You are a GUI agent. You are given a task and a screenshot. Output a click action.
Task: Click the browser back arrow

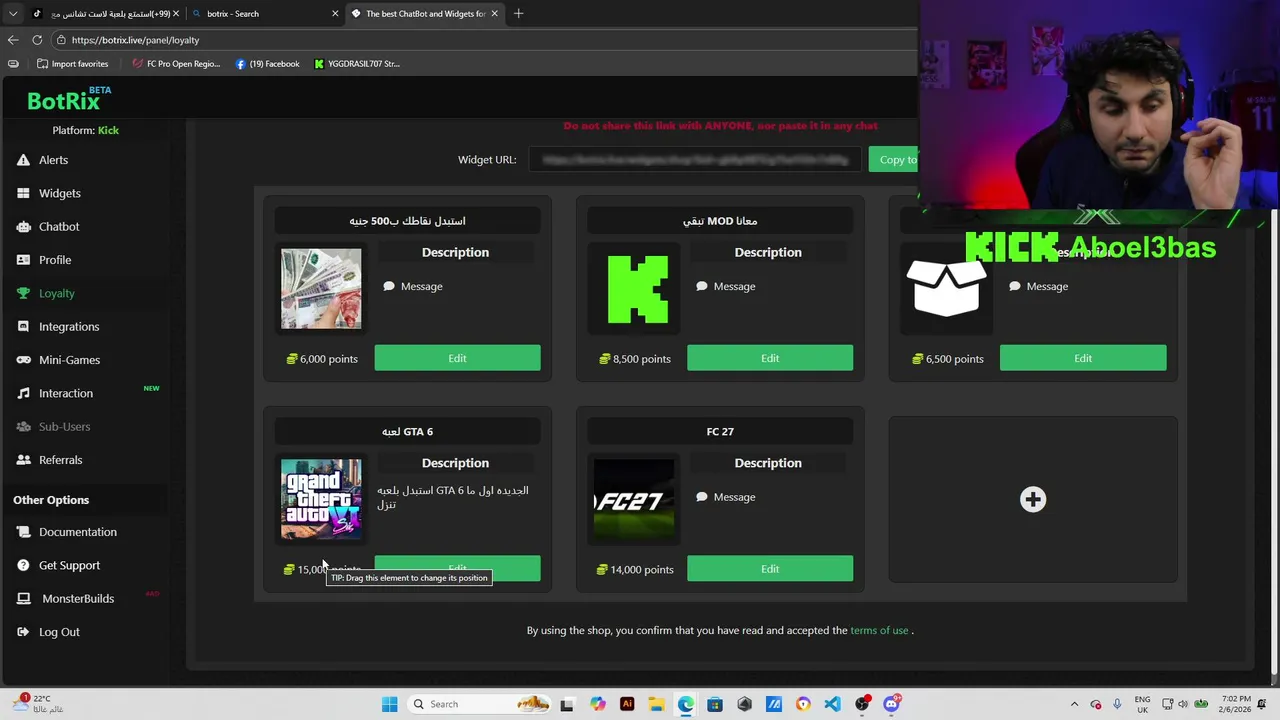pyautogui.click(x=13, y=40)
